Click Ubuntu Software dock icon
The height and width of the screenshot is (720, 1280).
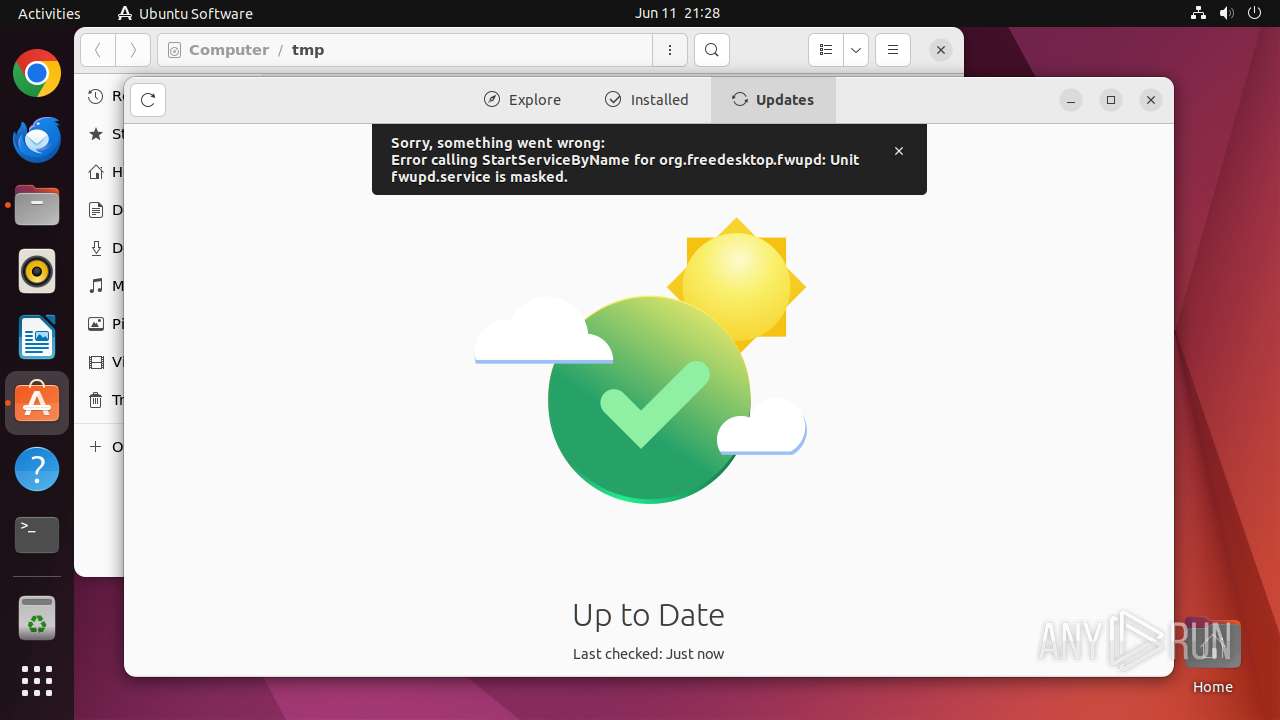37,403
